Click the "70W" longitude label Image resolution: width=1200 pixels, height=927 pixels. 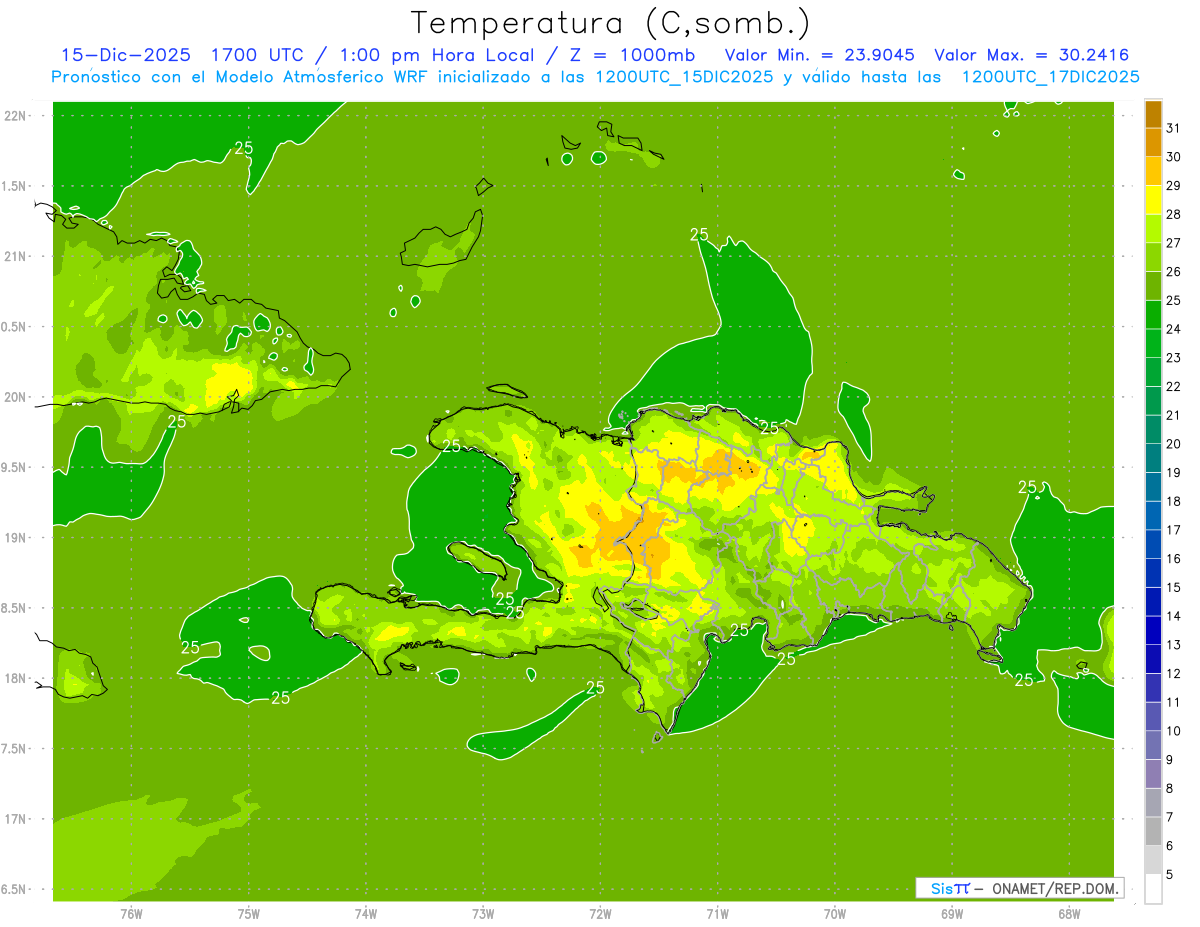tap(835, 913)
